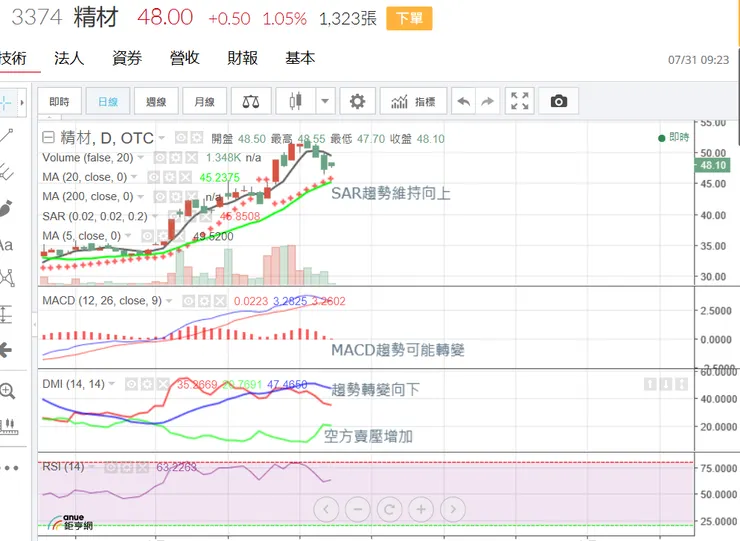Select the 週線 weekly interval
Screen dimensions: 740x541
156,101
